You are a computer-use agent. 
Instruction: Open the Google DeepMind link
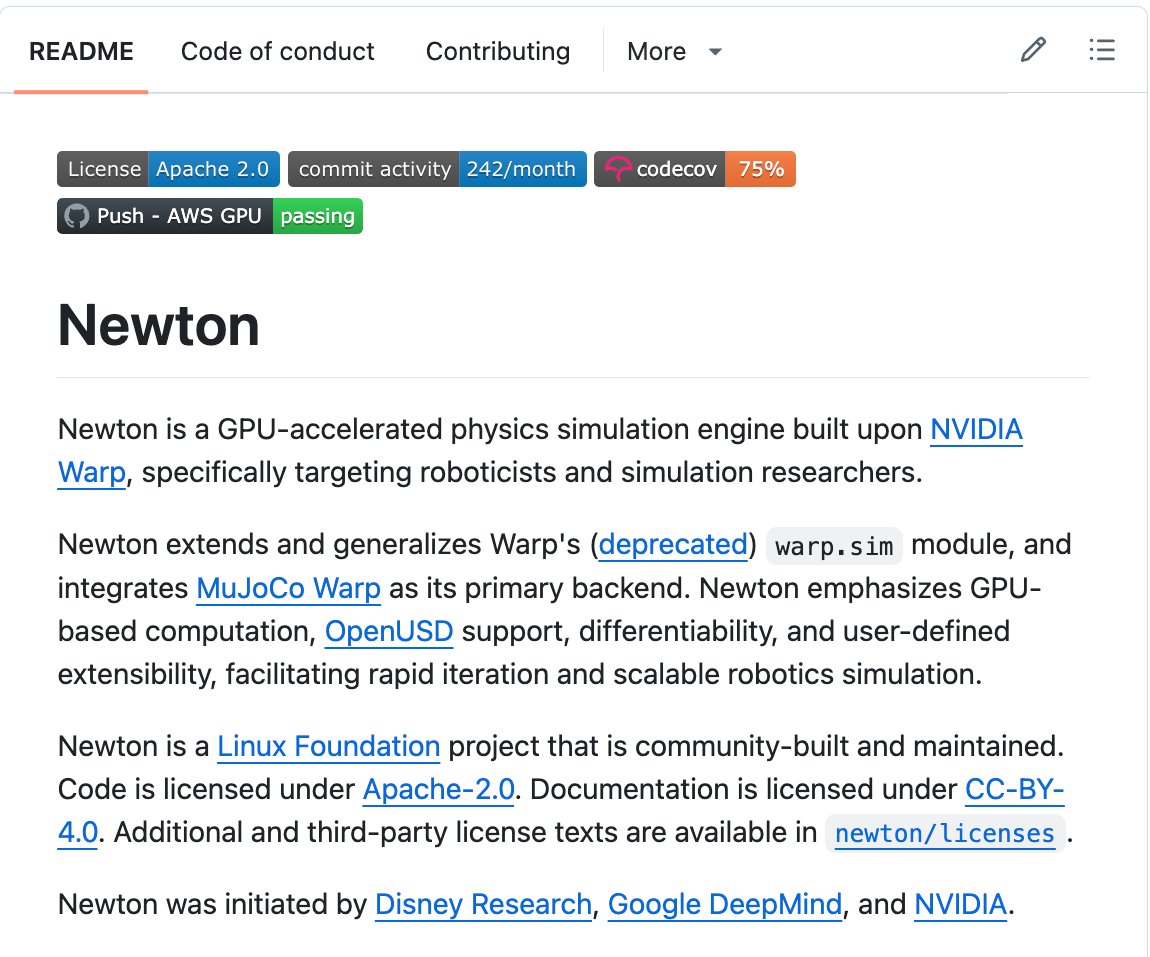pos(725,905)
